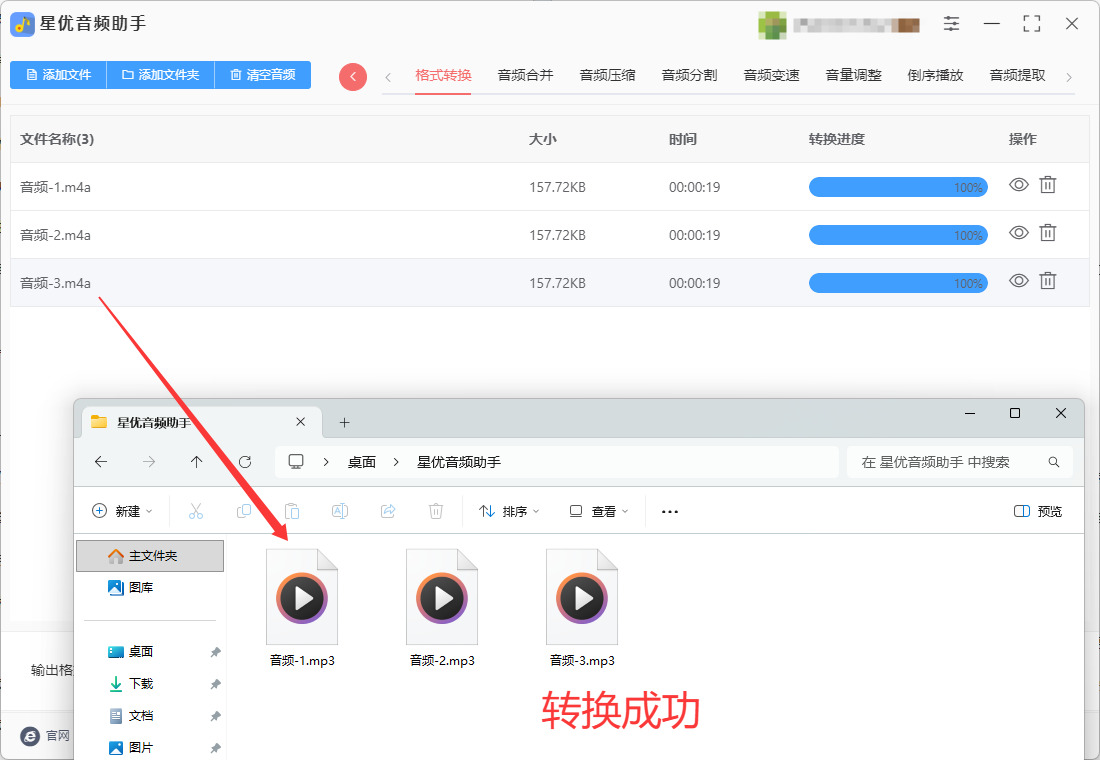
Task: Switch to the 音频压缩 tab
Action: click(x=608, y=75)
